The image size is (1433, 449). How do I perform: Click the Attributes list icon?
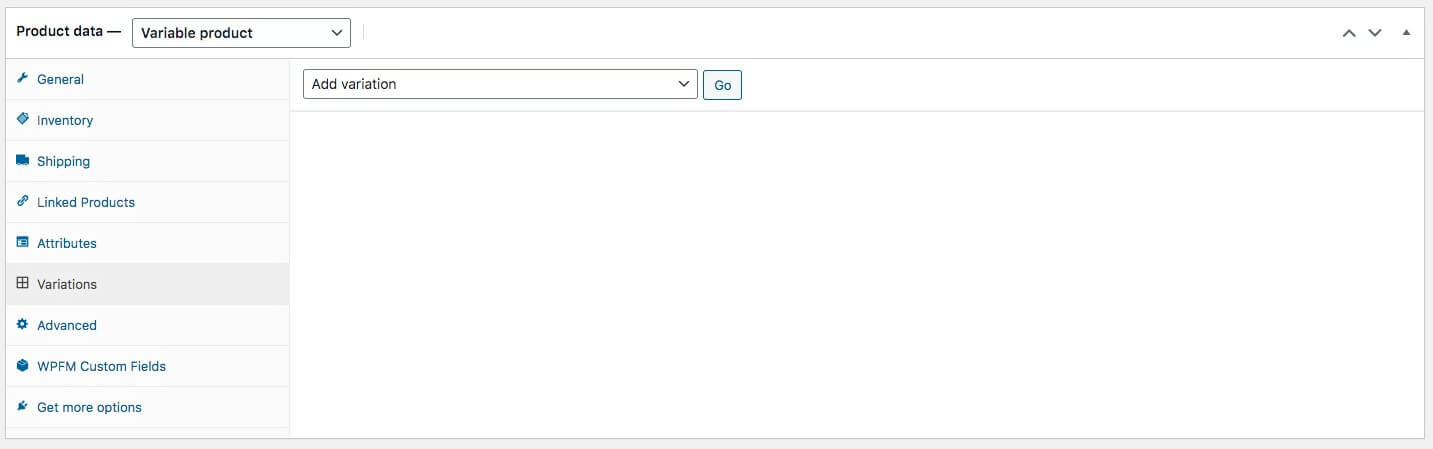click(x=23, y=243)
